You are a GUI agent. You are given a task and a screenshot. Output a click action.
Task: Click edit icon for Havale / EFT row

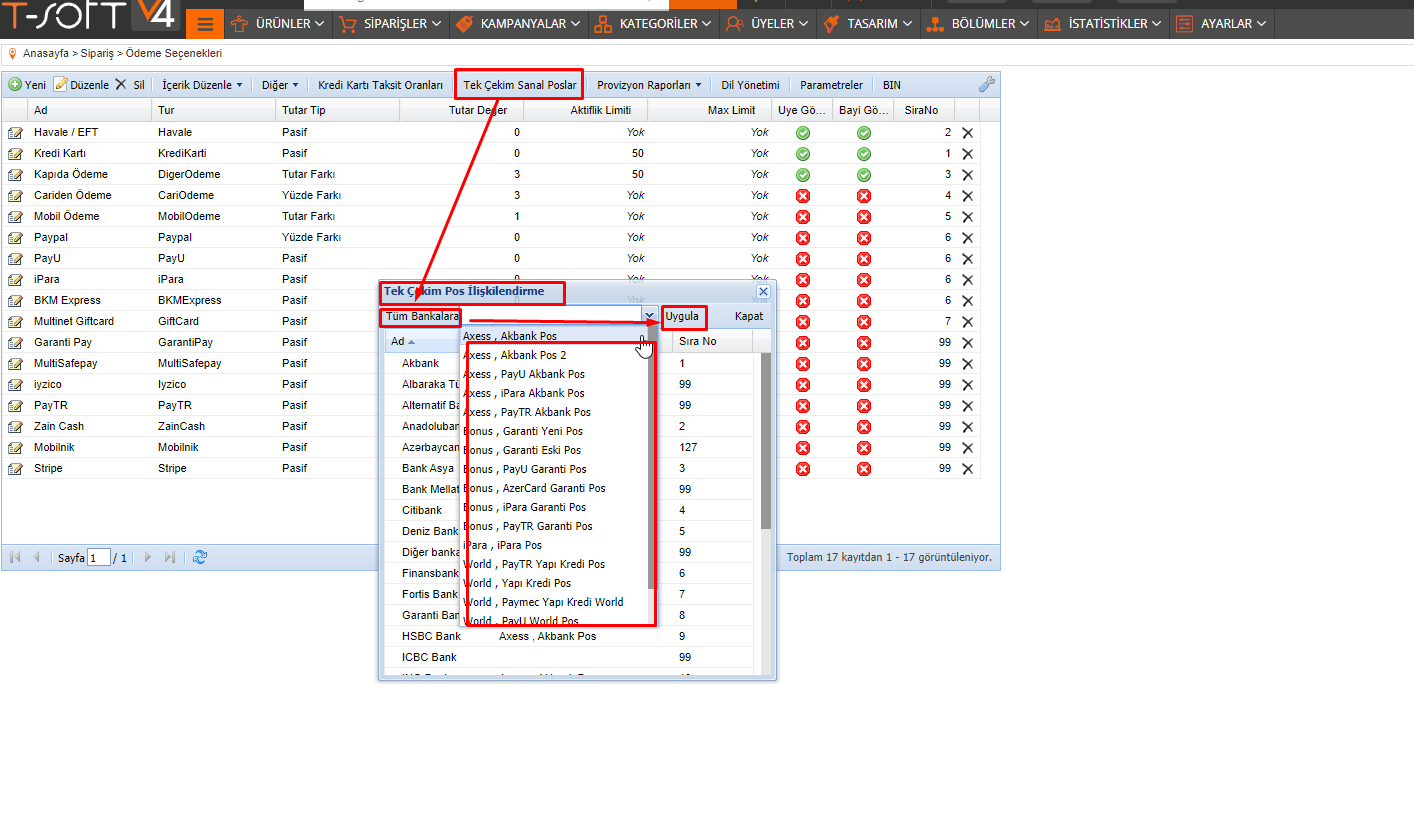pyautogui.click(x=15, y=132)
